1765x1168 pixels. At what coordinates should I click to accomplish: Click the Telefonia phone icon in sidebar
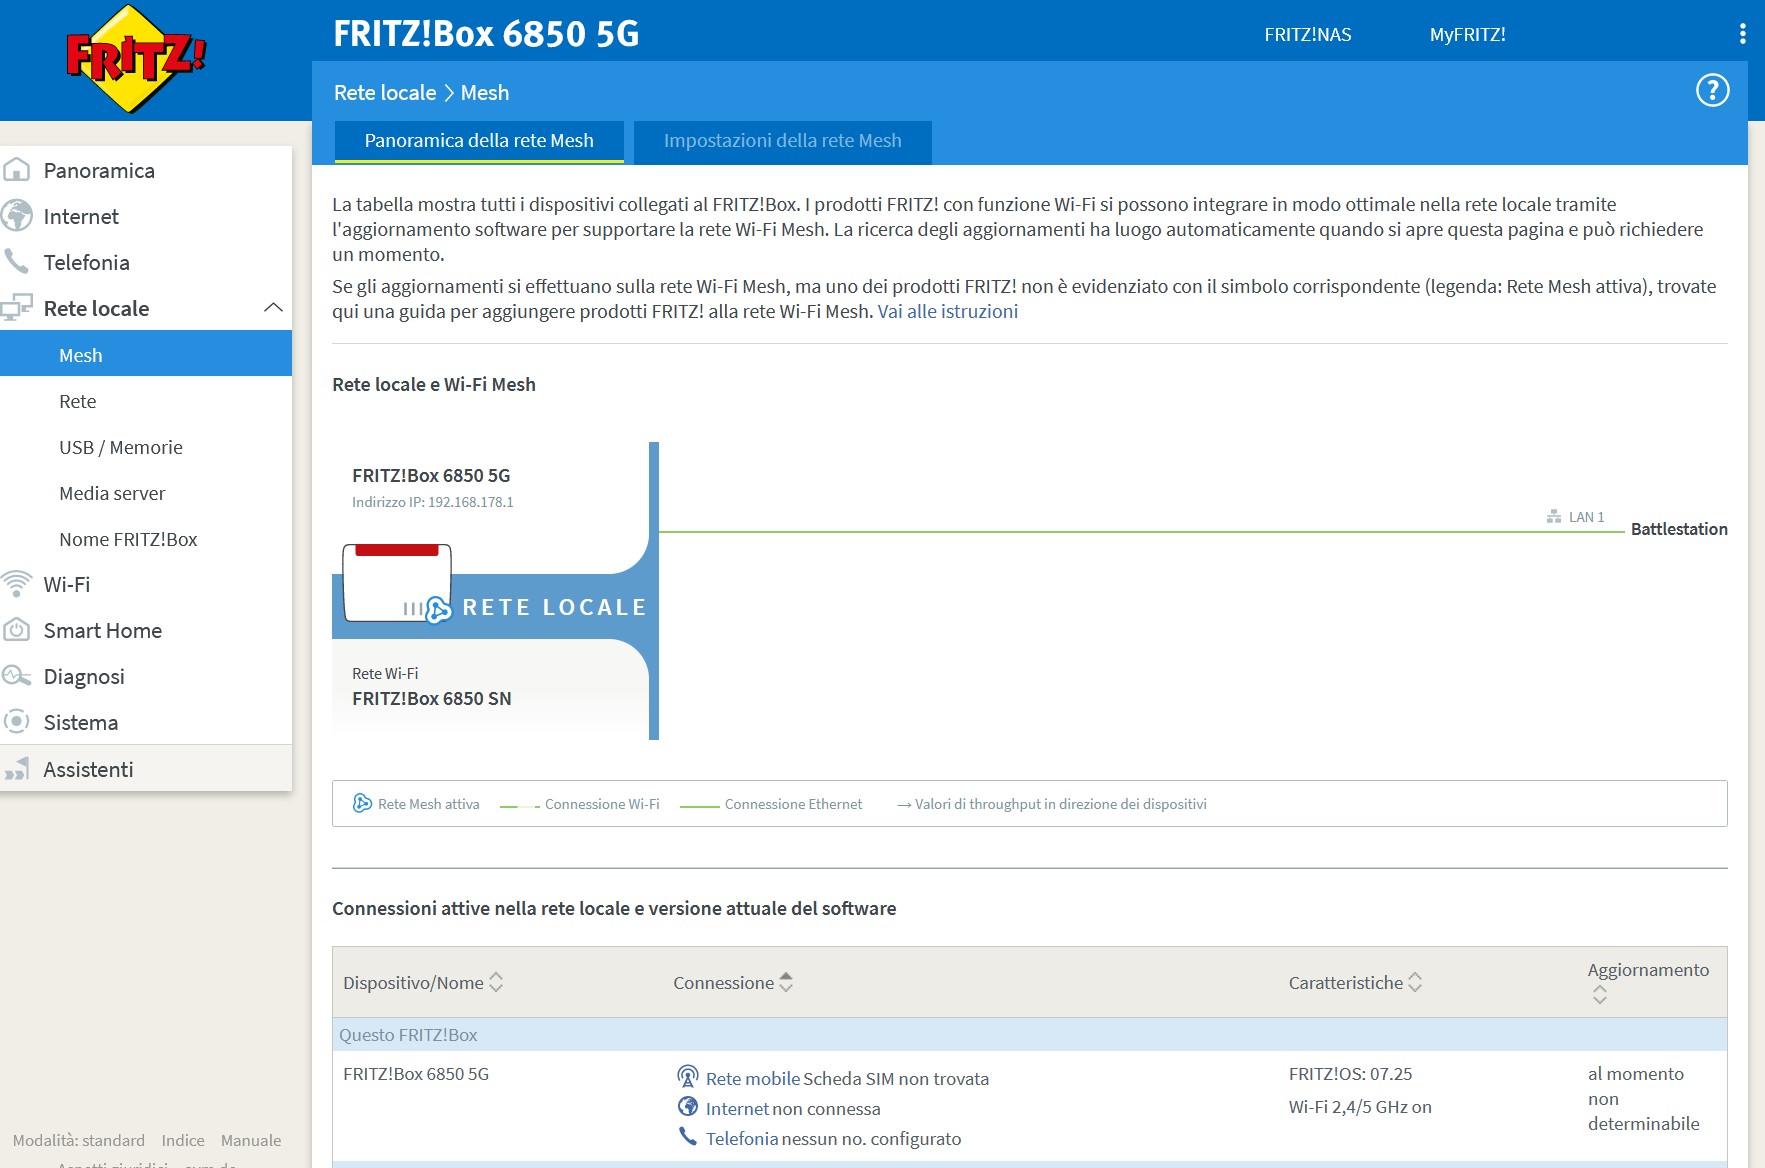click(17, 262)
